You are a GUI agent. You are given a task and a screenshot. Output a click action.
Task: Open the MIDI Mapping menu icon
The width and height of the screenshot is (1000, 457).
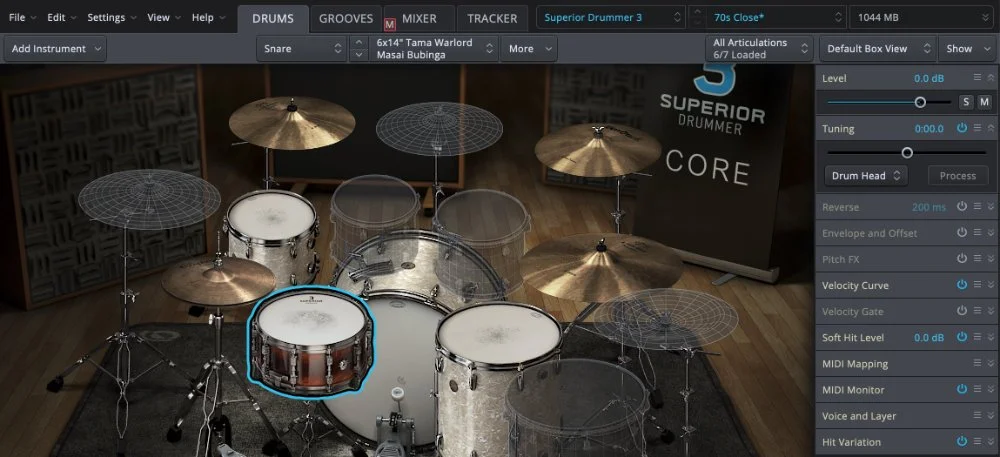977,363
